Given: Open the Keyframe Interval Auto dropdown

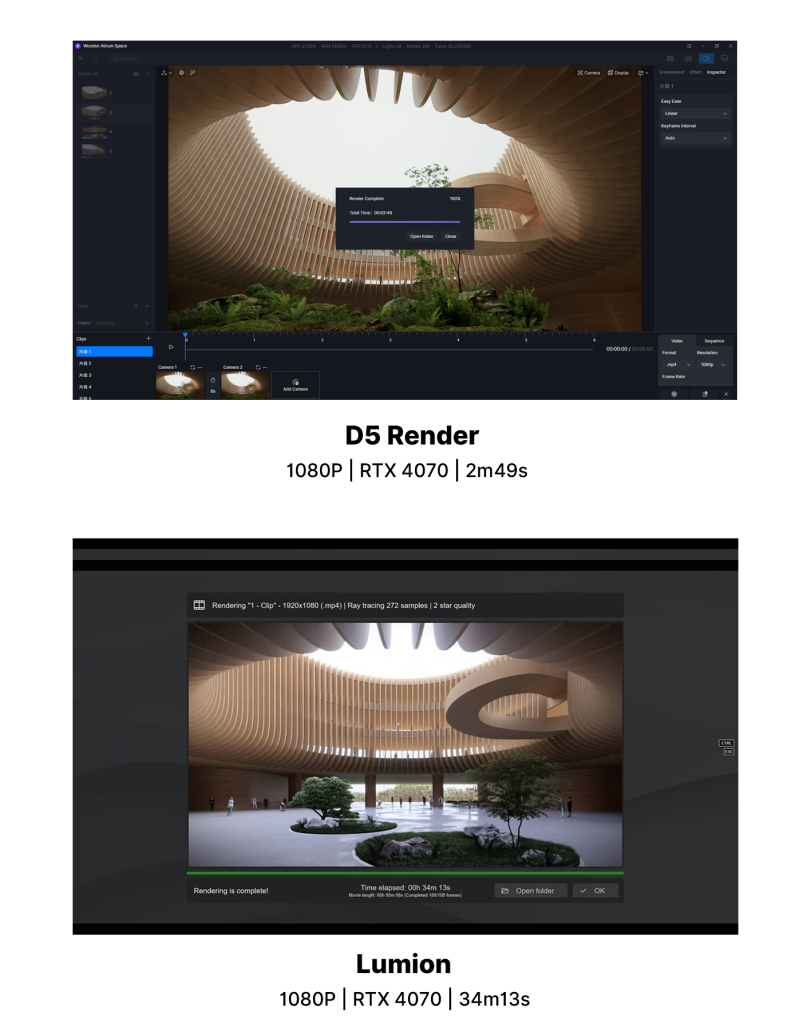Looking at the screenshot, I should (x=695, y=138).
